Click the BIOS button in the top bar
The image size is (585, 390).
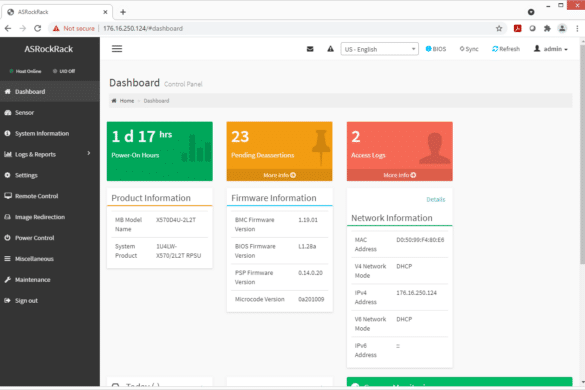coord(436,49)
